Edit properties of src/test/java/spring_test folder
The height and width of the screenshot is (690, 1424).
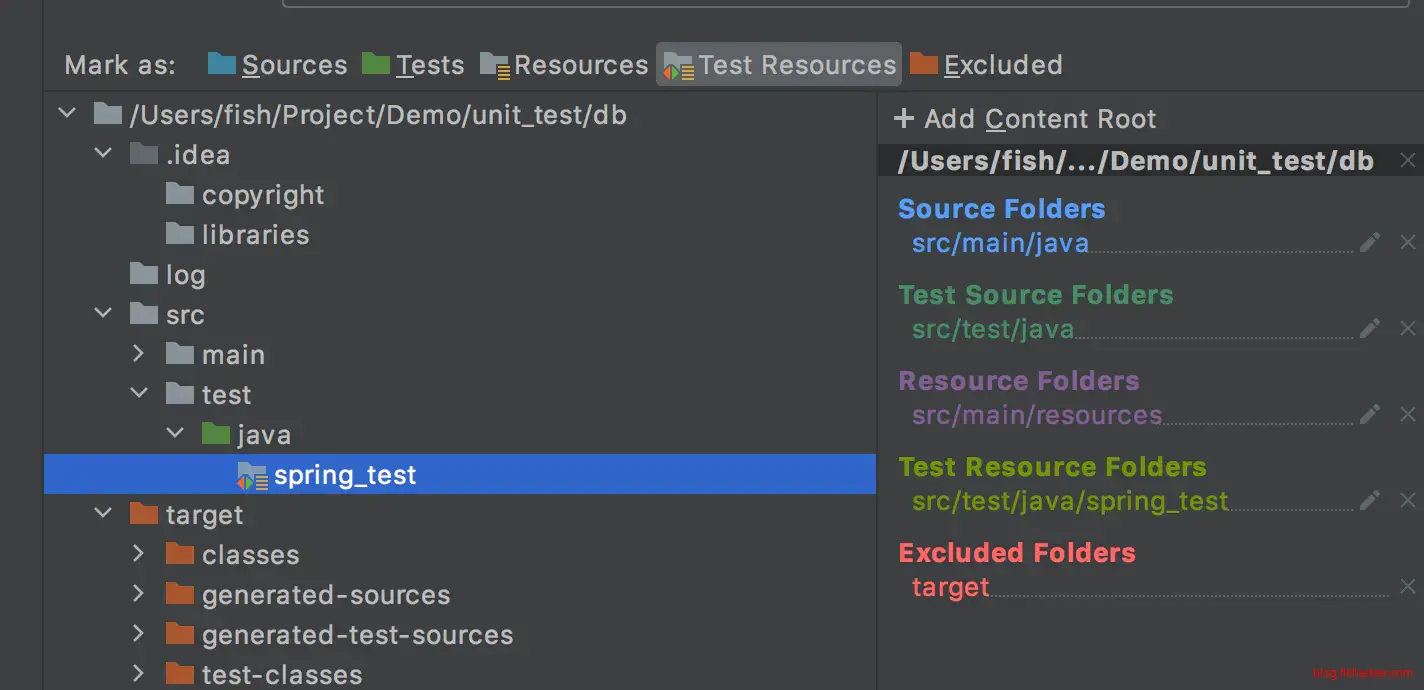[1370, 500]
